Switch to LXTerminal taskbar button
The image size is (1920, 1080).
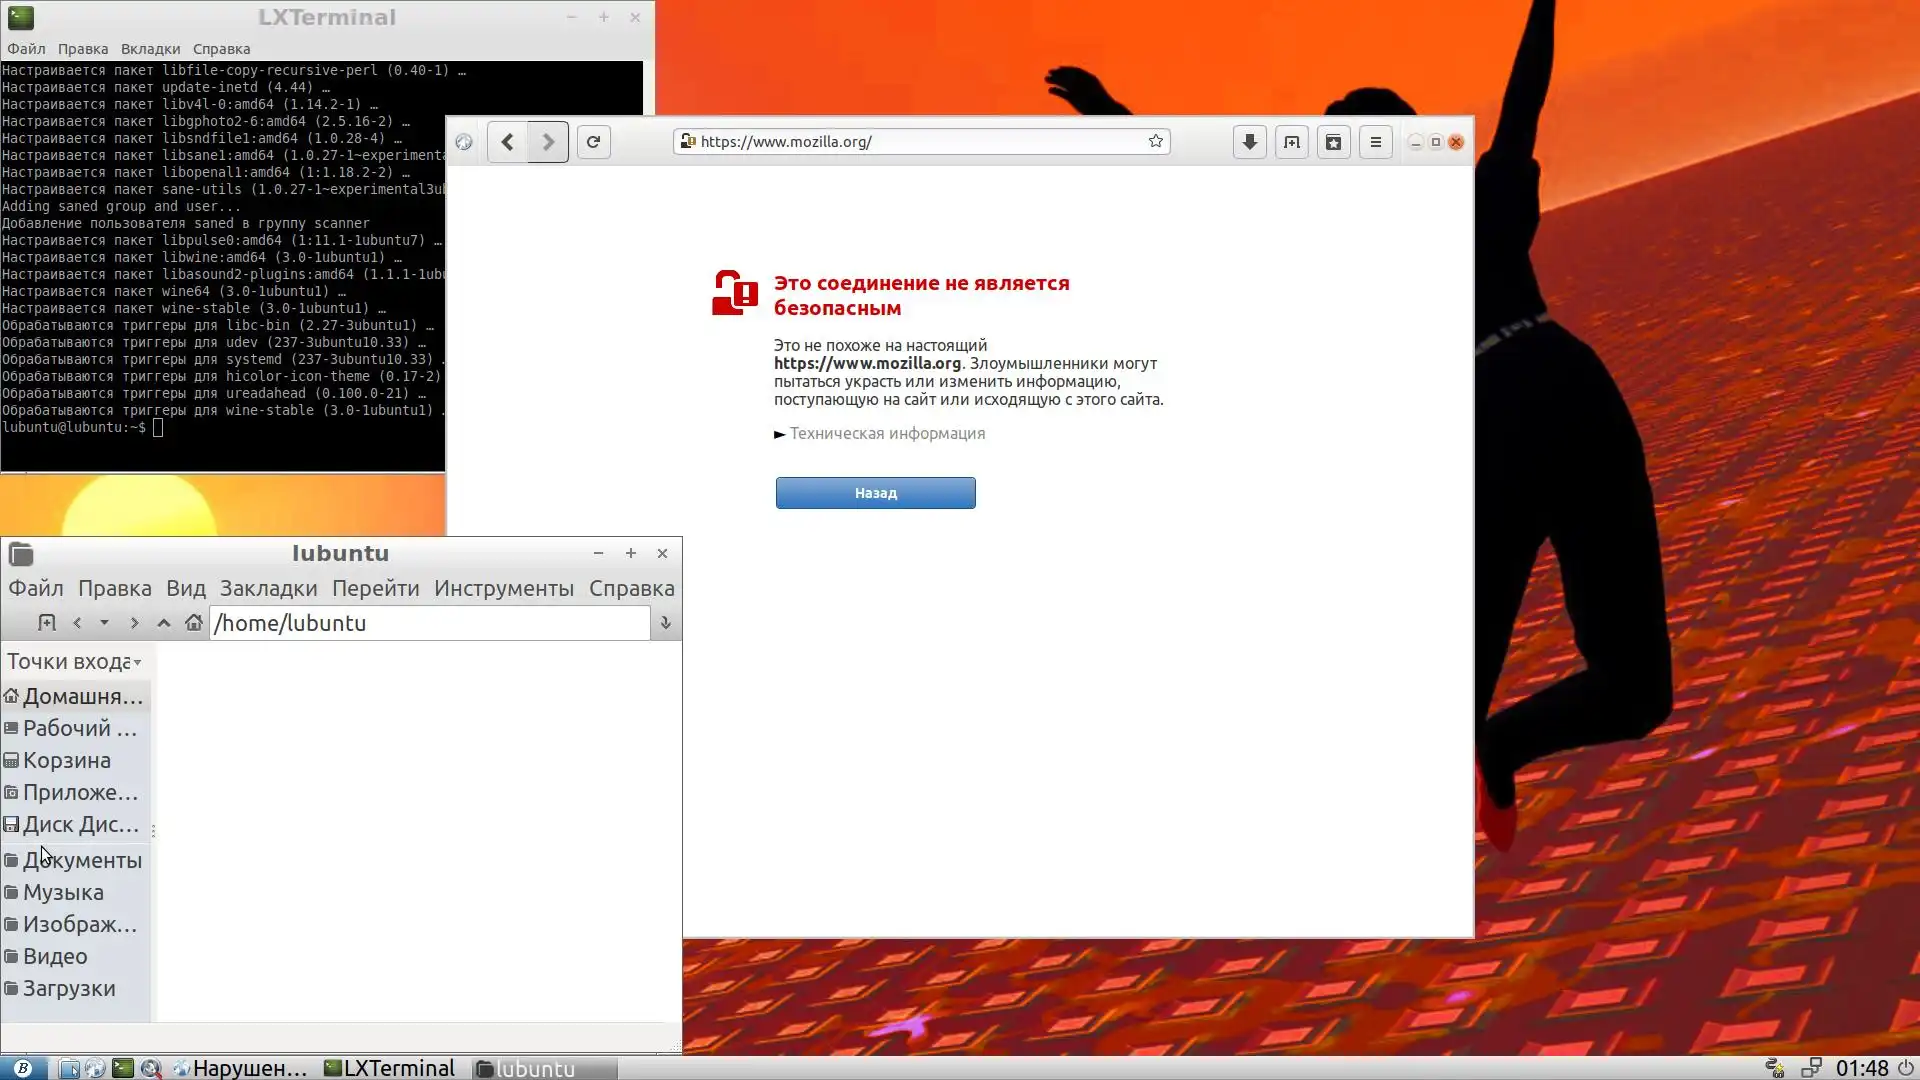pyautogui.click(x=390, y=1068)
